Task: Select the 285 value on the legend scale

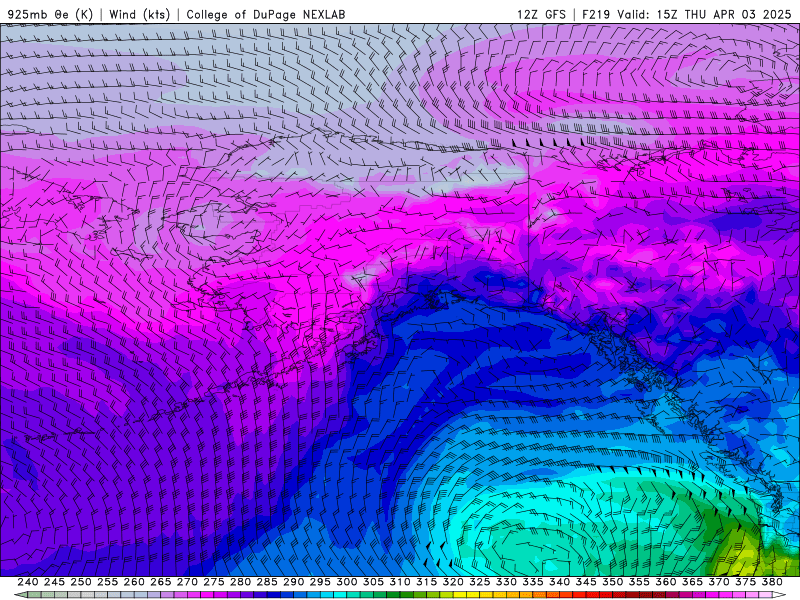Action: 267,582
